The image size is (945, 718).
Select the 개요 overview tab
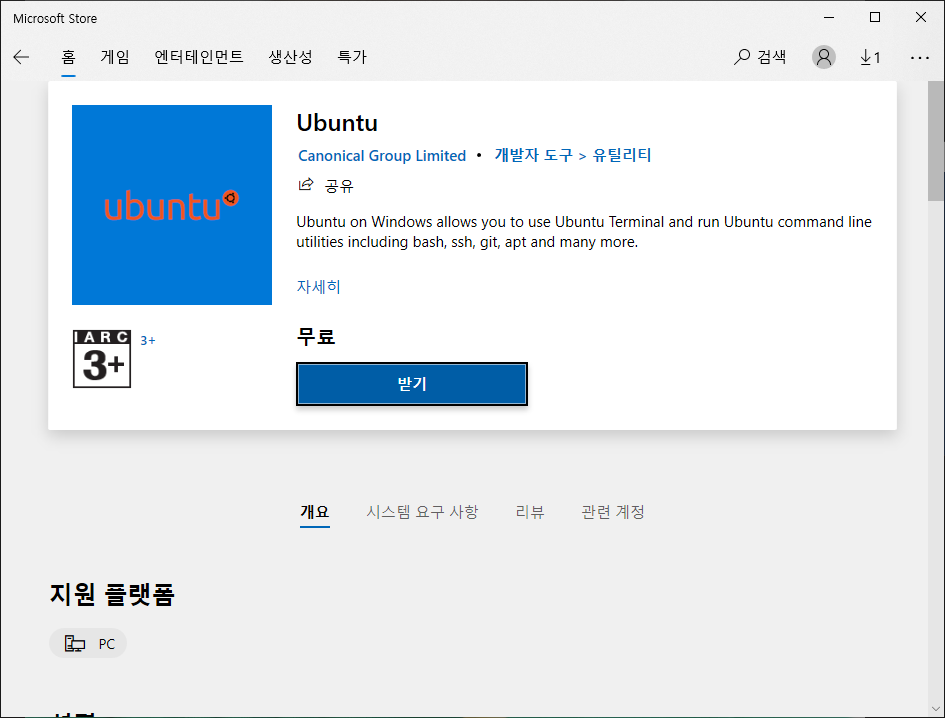click(315, 512)
